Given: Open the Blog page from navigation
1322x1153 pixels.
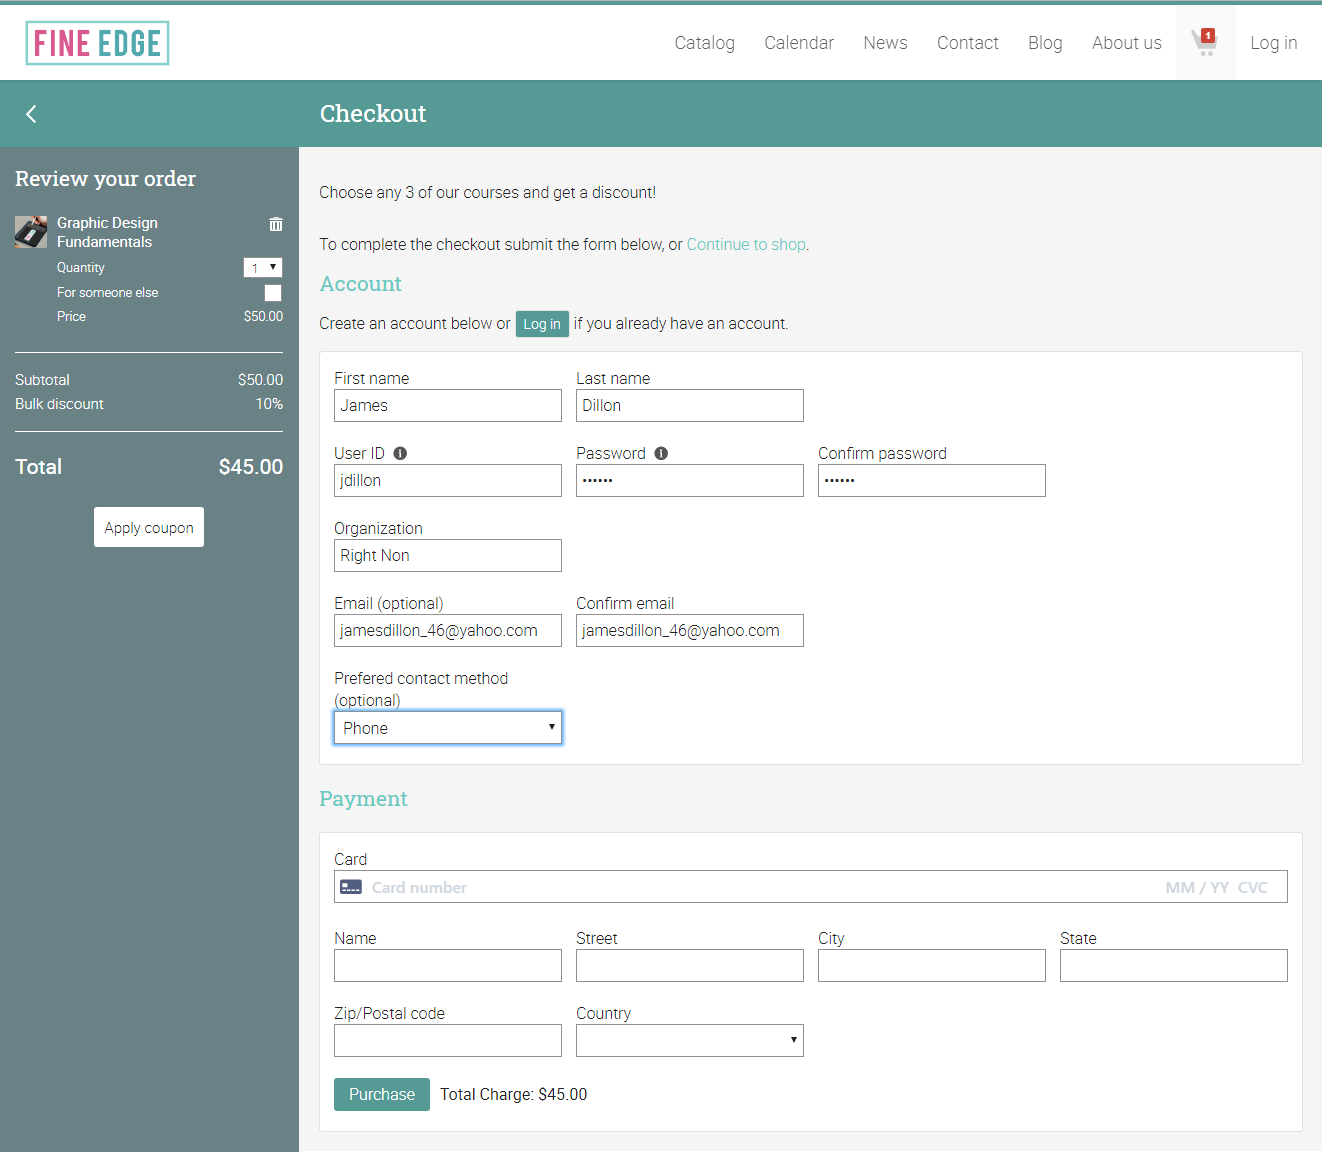Looking at the screenshot, I should 1045,43.
